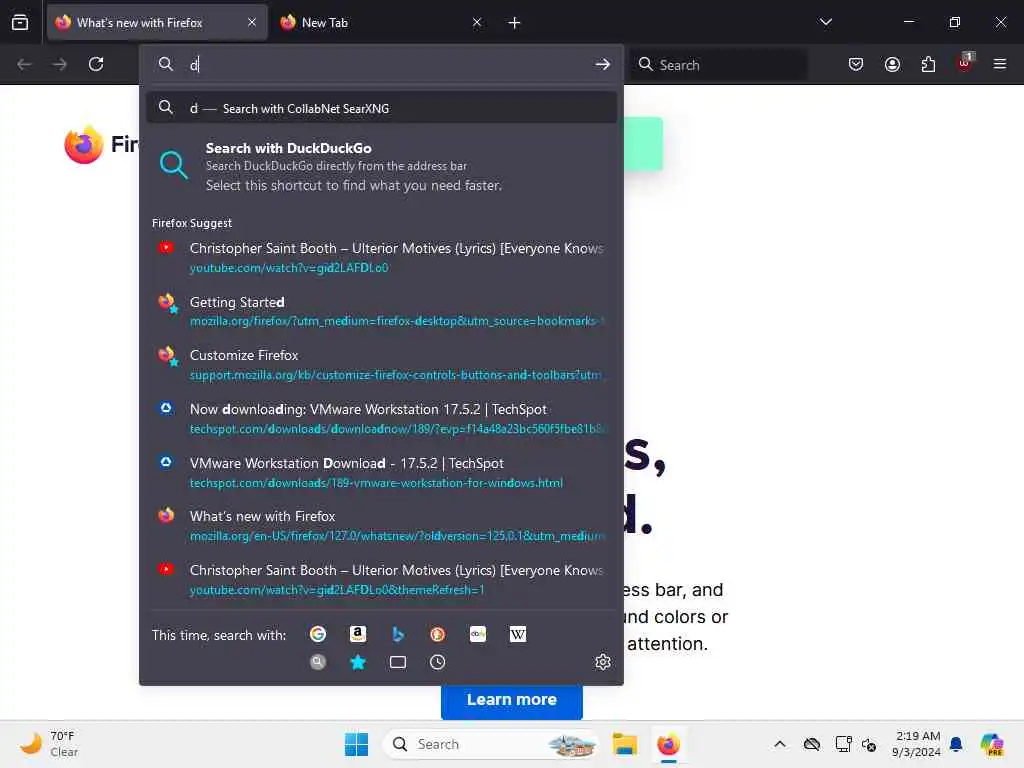
Task: Click the Firefox logo on the page
Action: point(84,144)
